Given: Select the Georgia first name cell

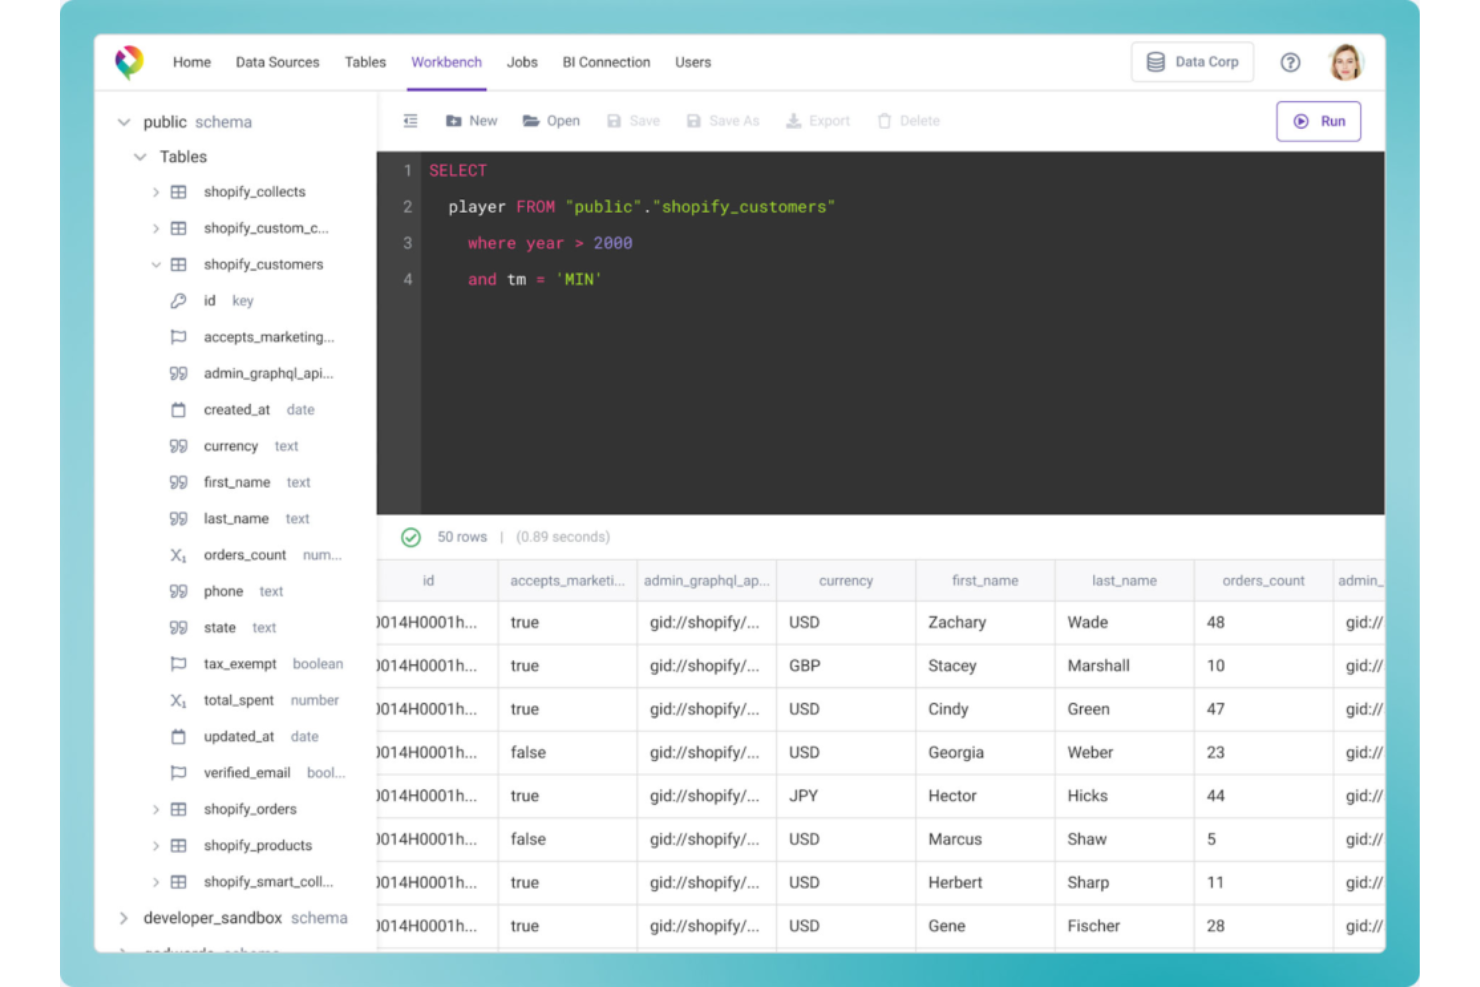Looking at the screenshot, I should [985, 753].
